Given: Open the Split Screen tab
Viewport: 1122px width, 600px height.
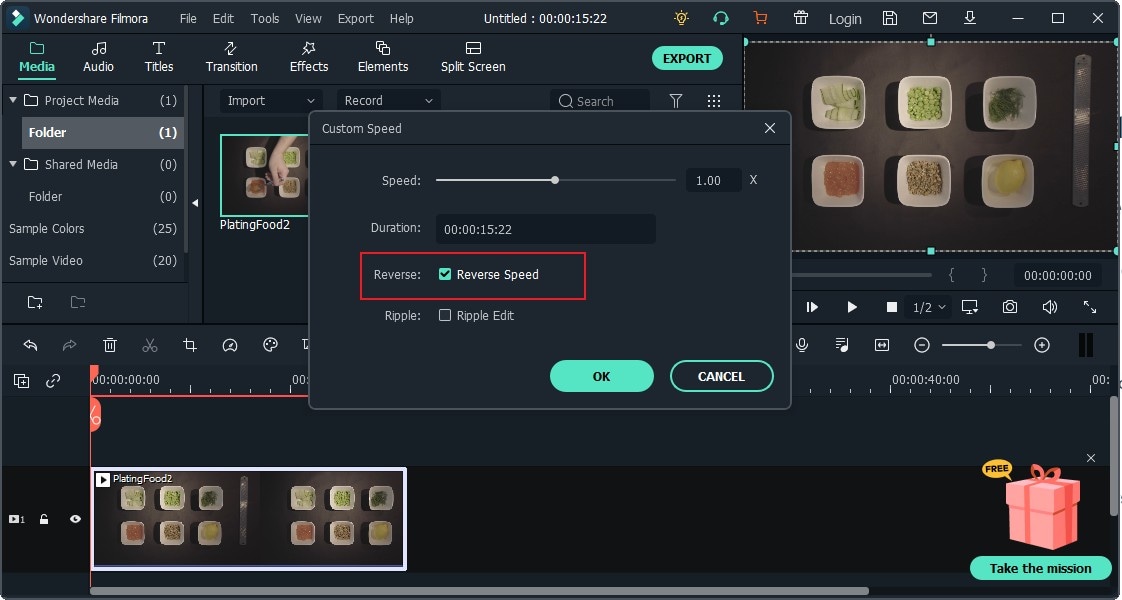Looking at the screenshot, I should tap(473, 57).
